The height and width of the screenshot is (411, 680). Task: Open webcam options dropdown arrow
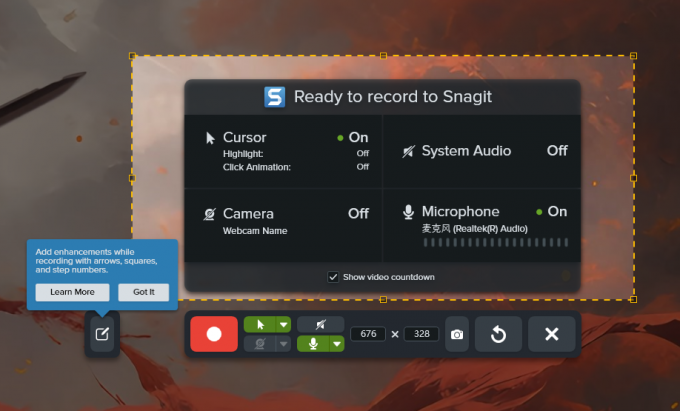[284, 344]
